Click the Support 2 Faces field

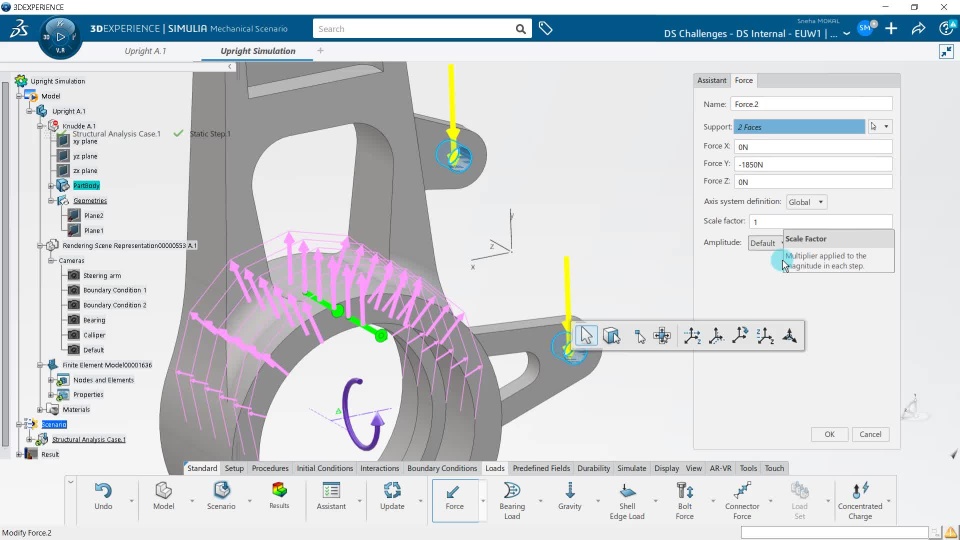(800, 127)
